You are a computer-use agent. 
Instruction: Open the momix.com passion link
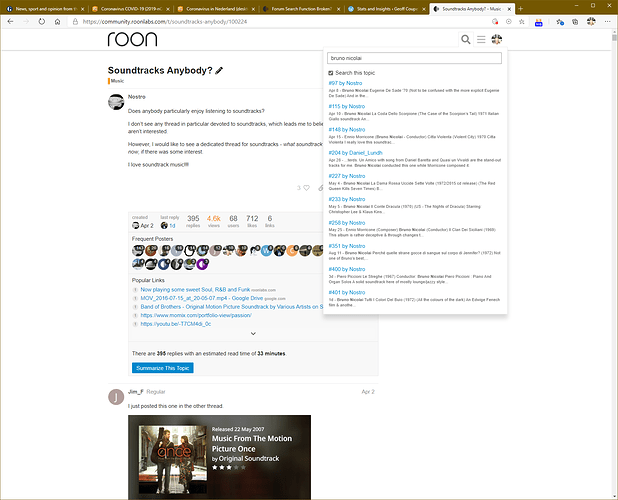pos(196,316)
